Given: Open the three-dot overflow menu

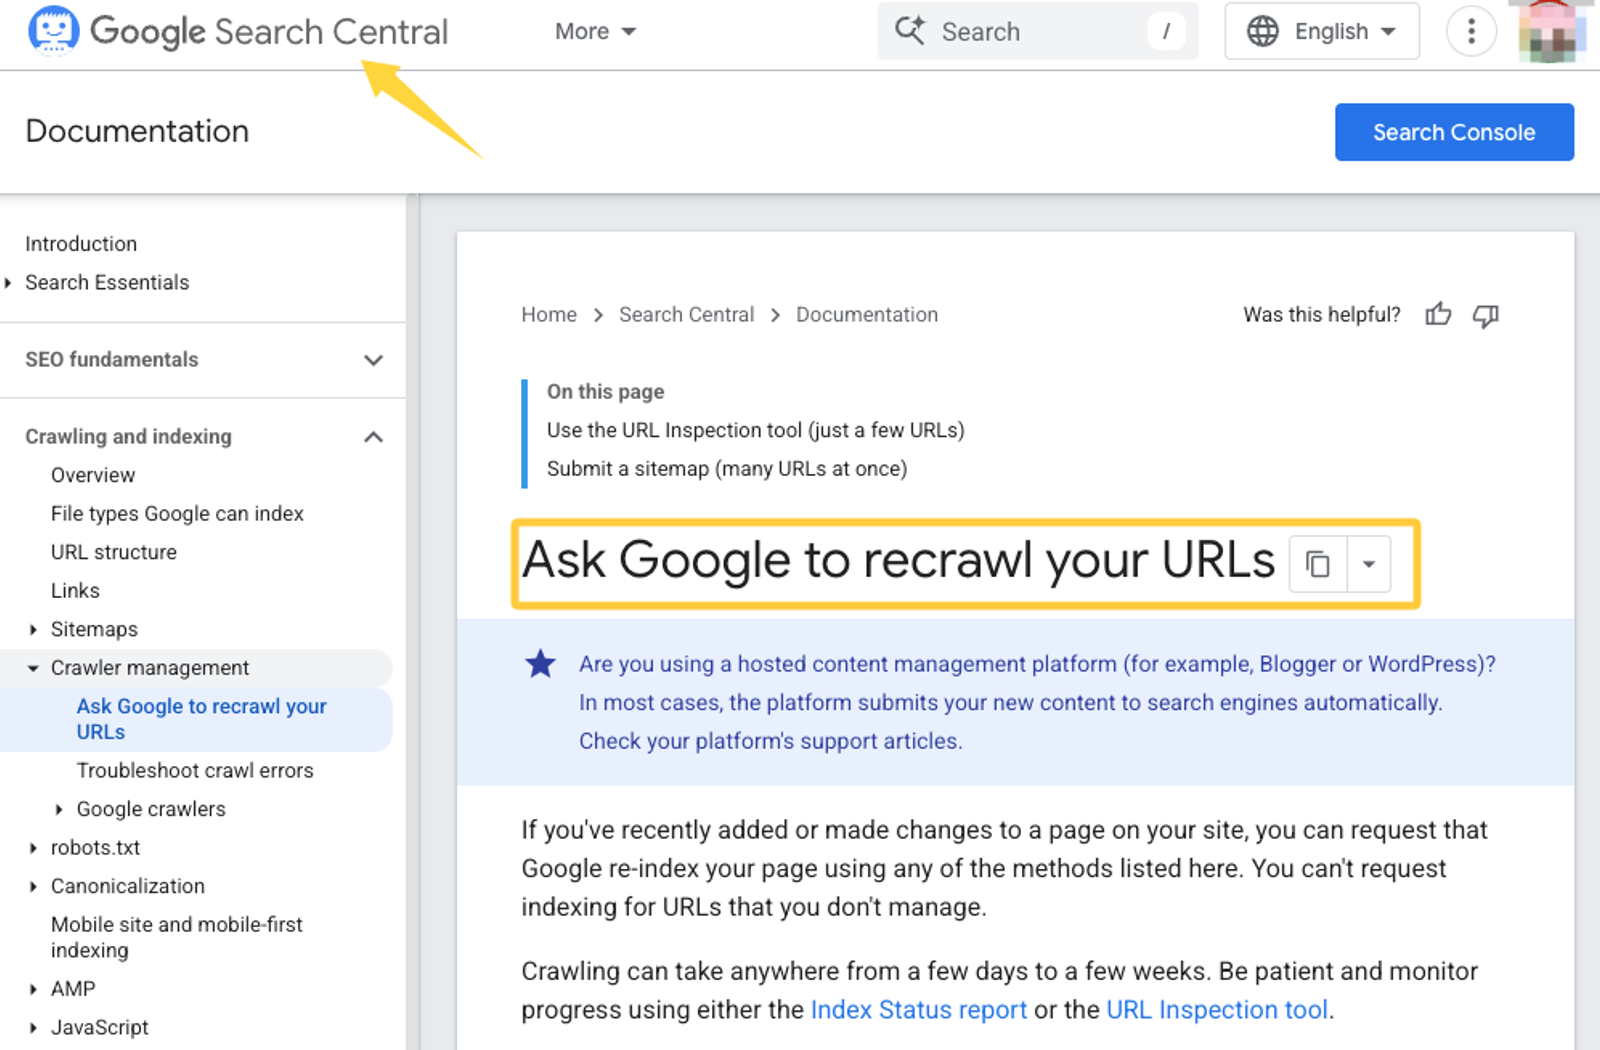Looking at the screenshot, I should [x=1471, y=31].
